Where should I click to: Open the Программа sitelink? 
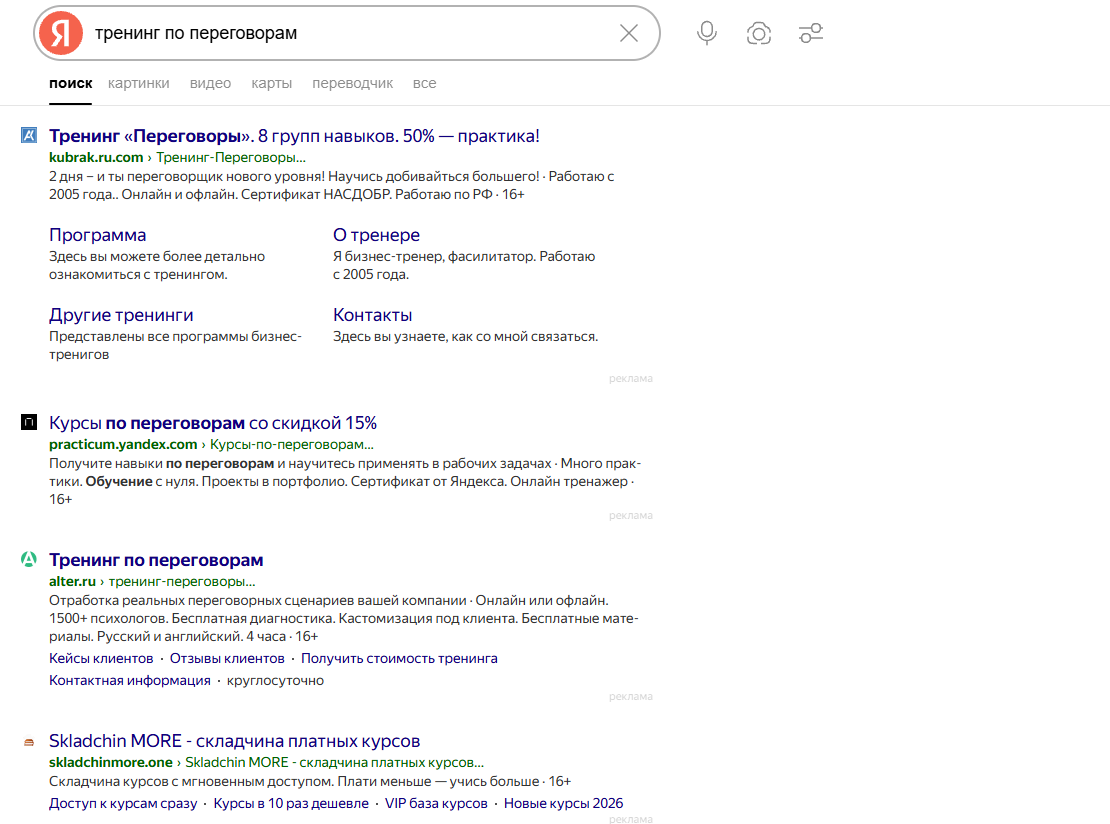98,235
